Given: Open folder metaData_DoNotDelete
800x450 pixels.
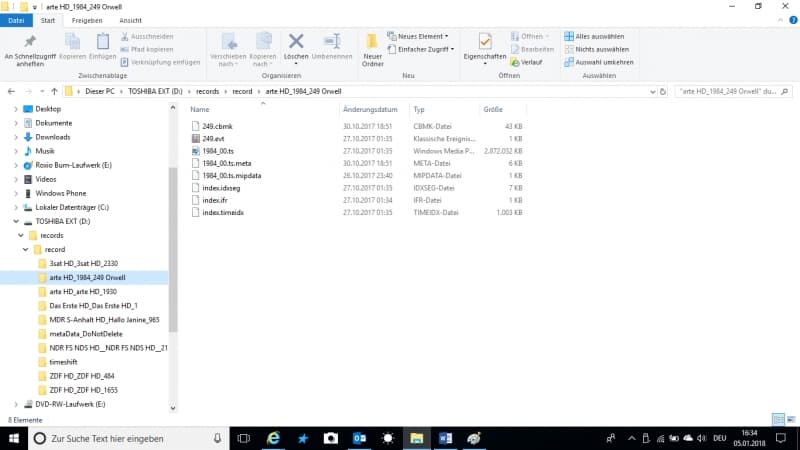Looking at the screenshot, I should point(86,334).
